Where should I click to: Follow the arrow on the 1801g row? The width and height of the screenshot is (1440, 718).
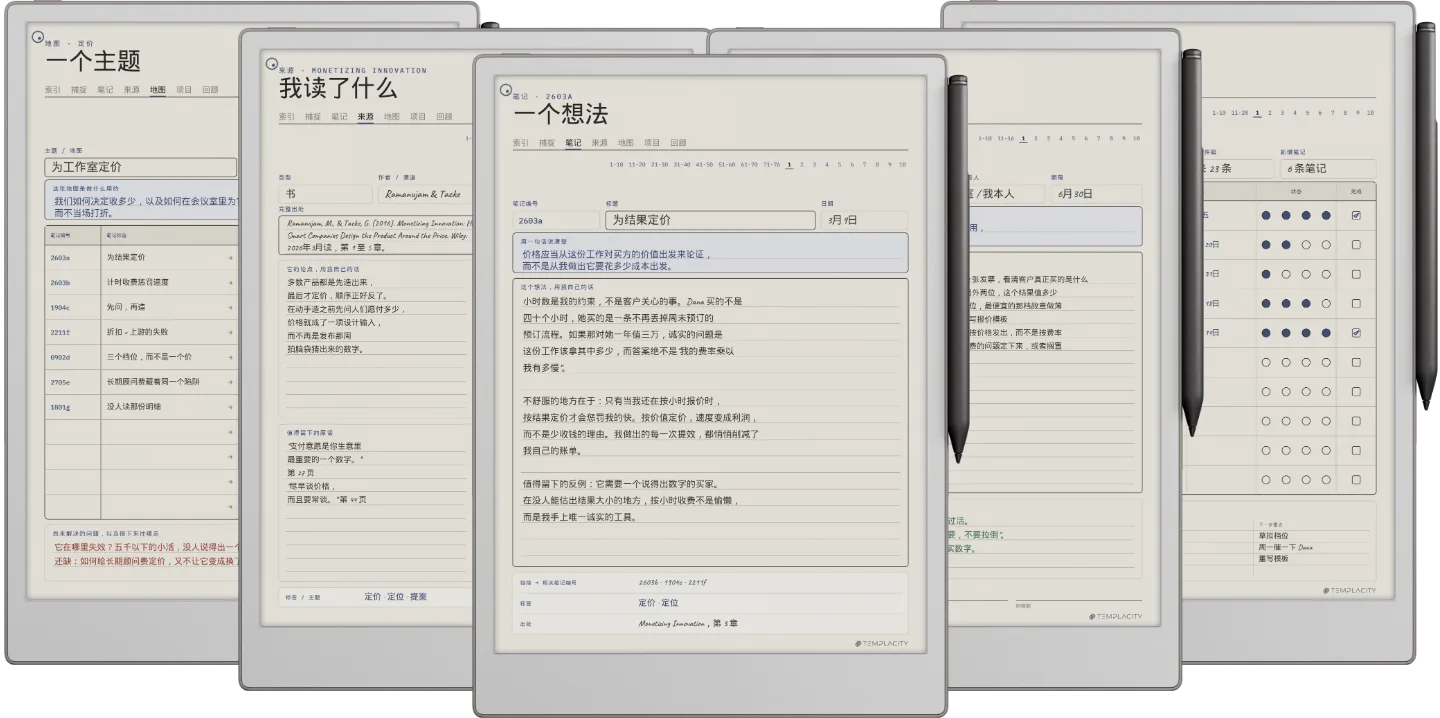[230, 407]
